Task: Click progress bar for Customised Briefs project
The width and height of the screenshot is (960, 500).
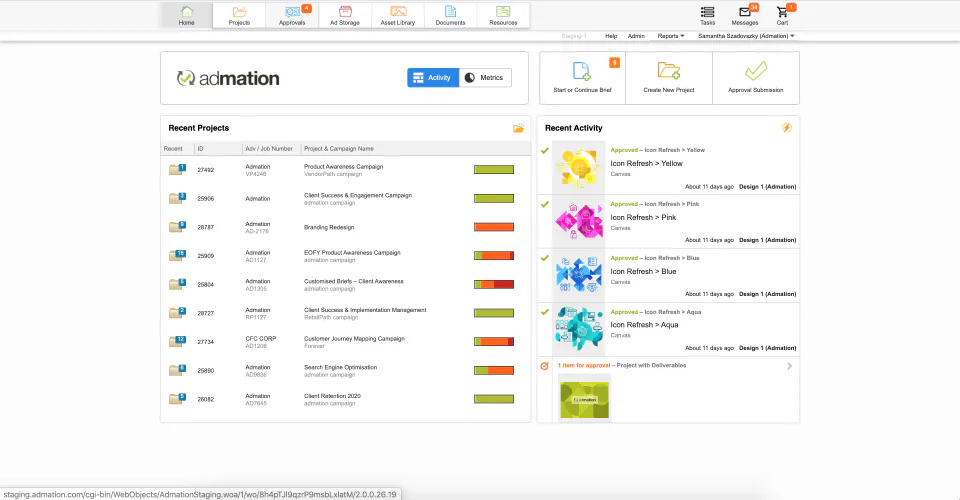Action: click(x=494, y=284)
